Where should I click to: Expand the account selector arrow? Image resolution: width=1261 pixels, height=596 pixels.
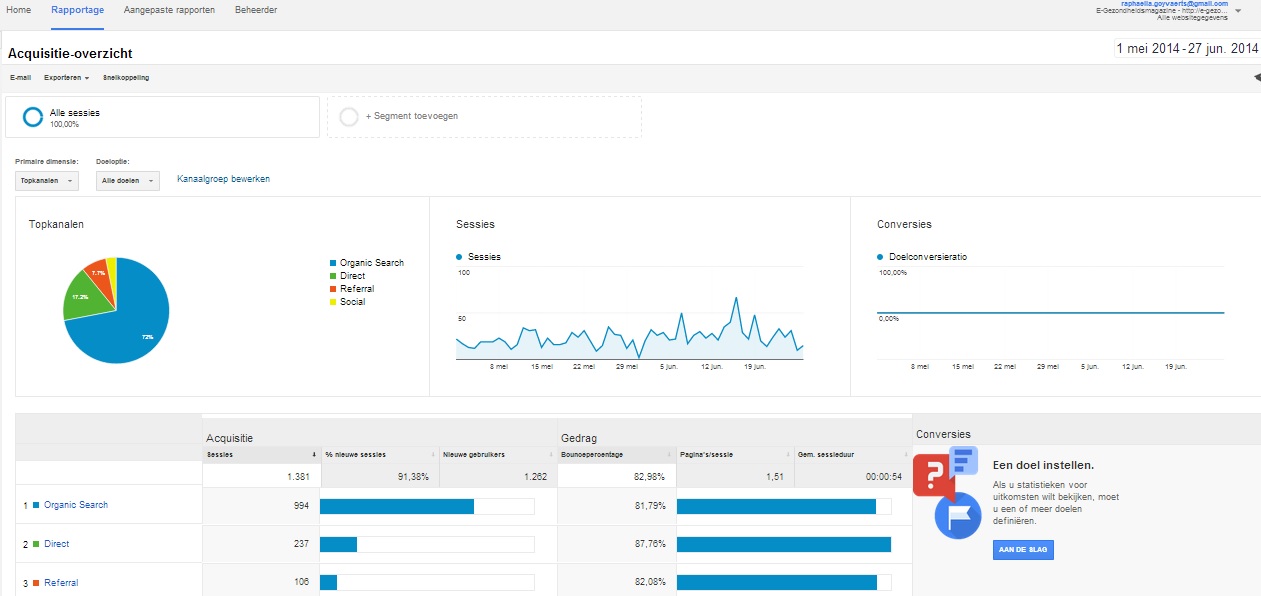1239,11
